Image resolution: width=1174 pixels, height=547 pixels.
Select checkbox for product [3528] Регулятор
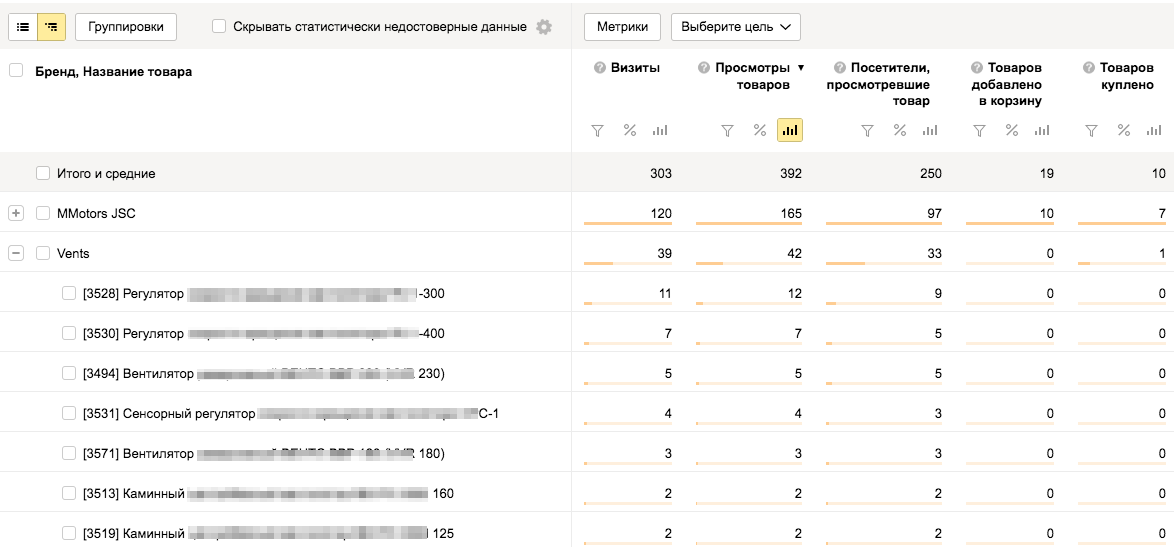pos(69,293)
